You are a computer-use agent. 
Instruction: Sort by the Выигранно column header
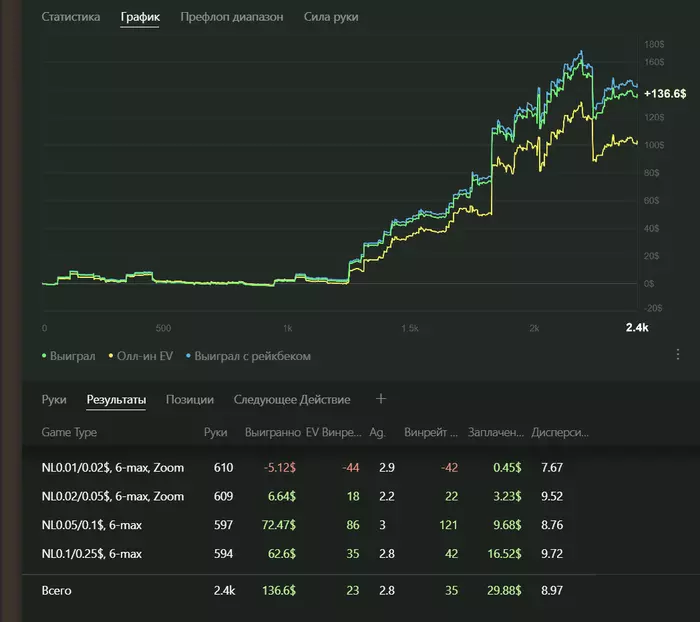point(272,434)
